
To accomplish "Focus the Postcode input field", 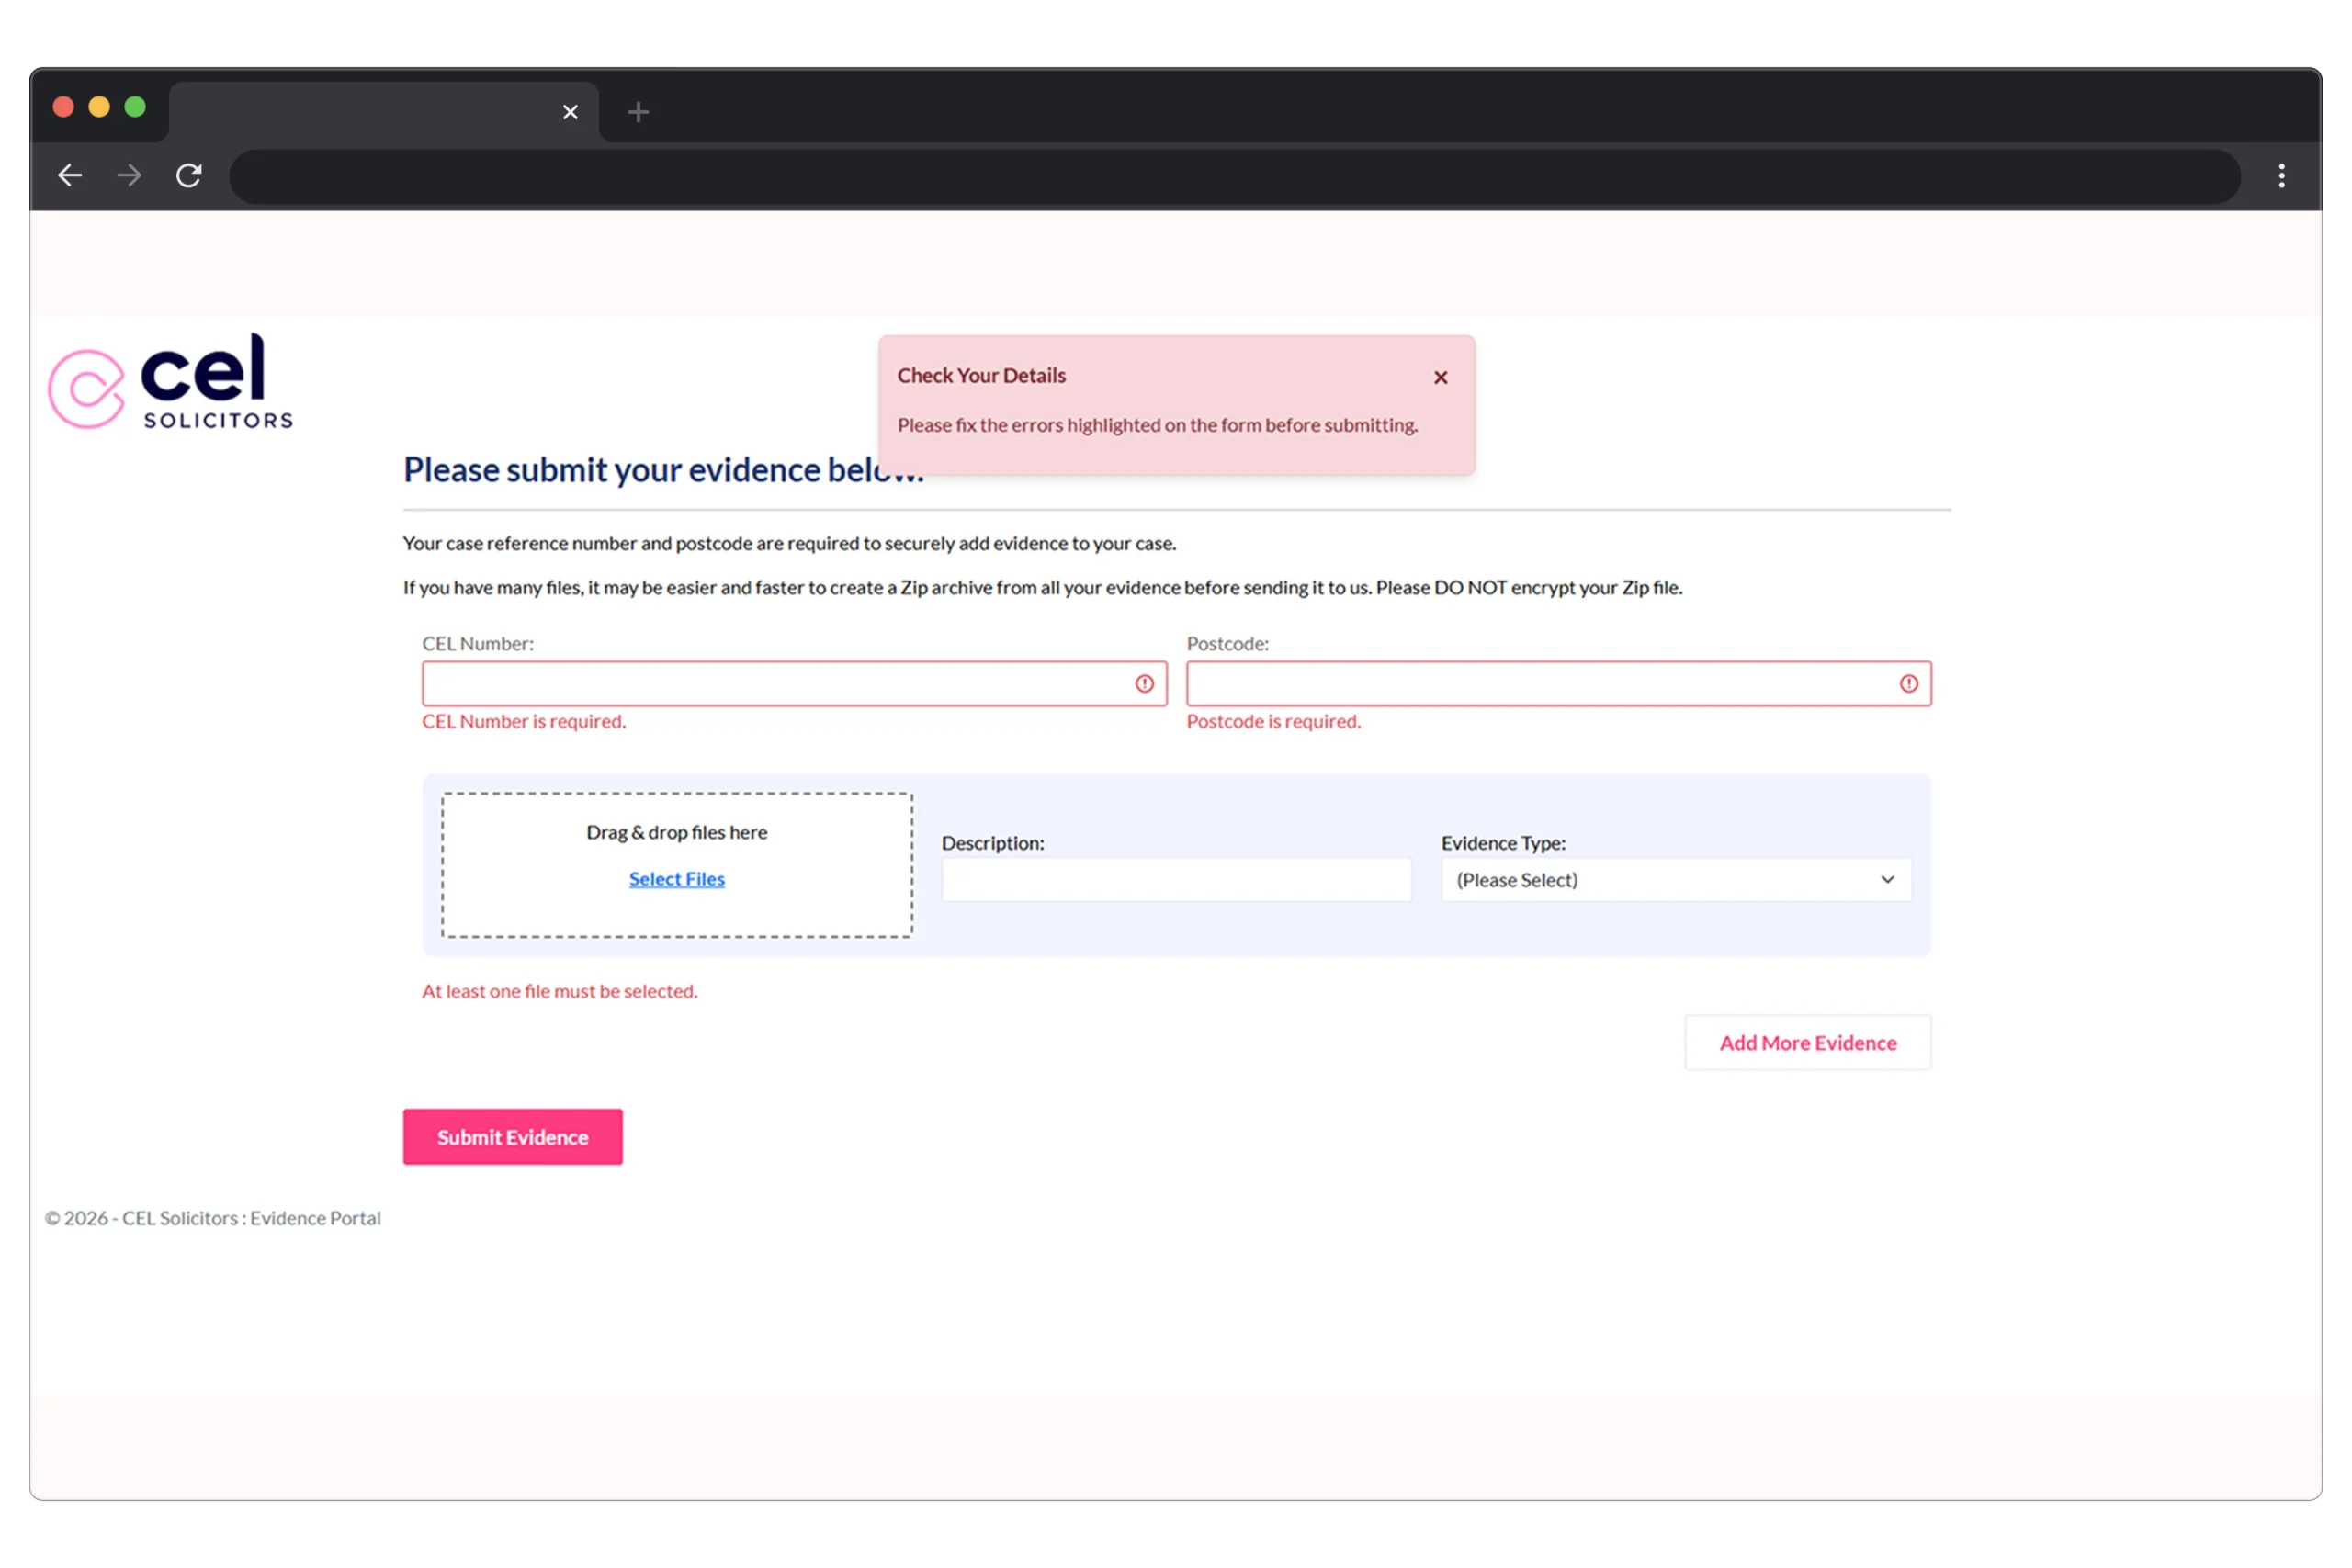I will [x=1558, y=683].
